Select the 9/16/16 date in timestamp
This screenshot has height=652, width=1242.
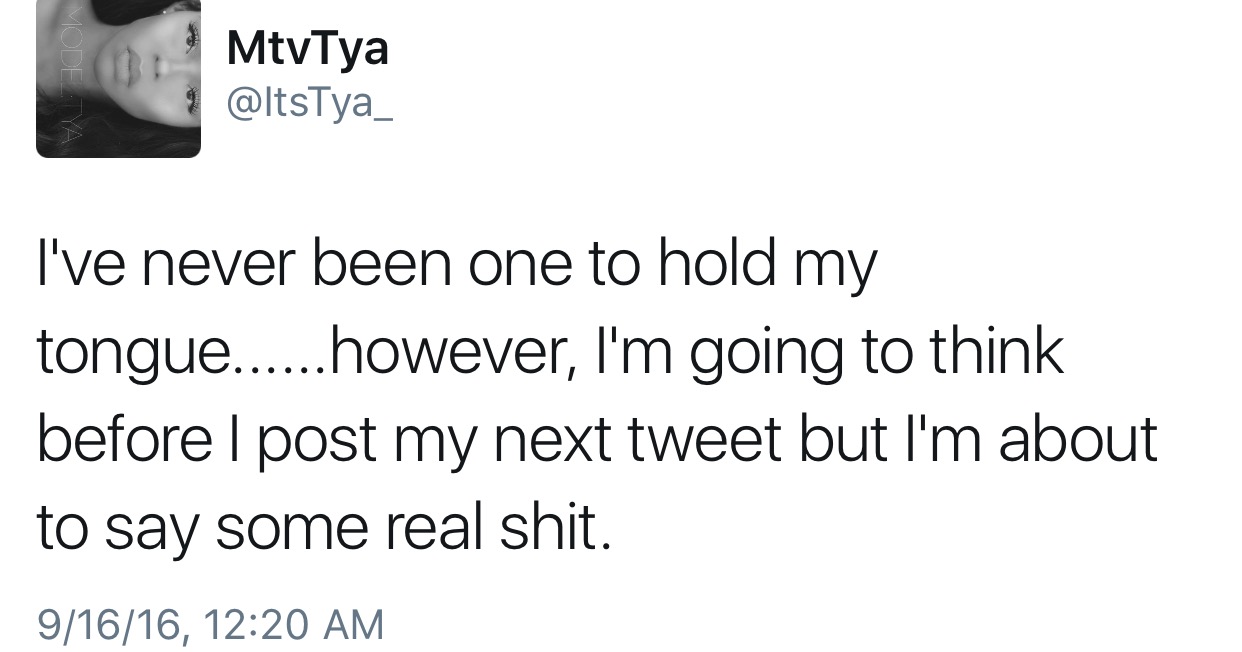[x=110, y=624]
